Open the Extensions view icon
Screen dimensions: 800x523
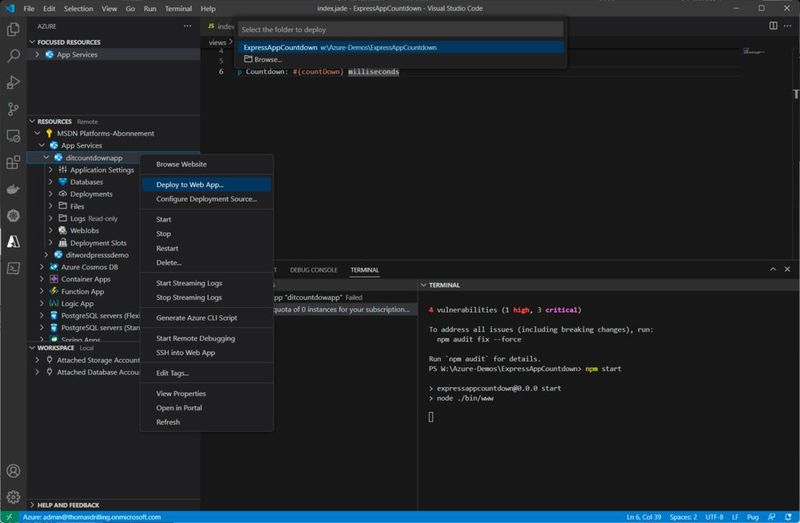click(14, 162)
